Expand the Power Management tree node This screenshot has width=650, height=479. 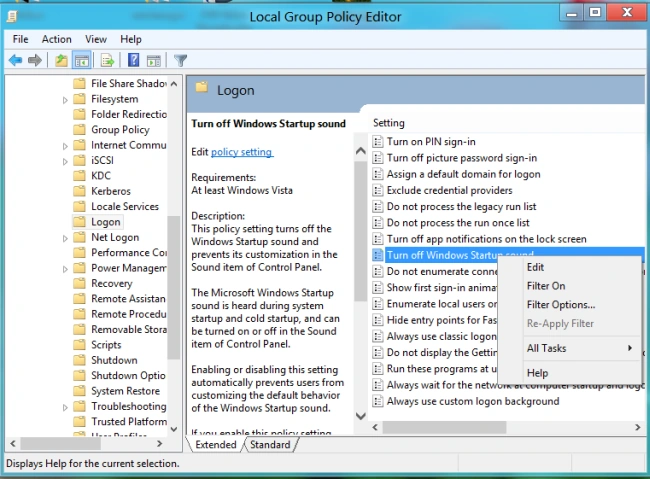click(65, 269)
